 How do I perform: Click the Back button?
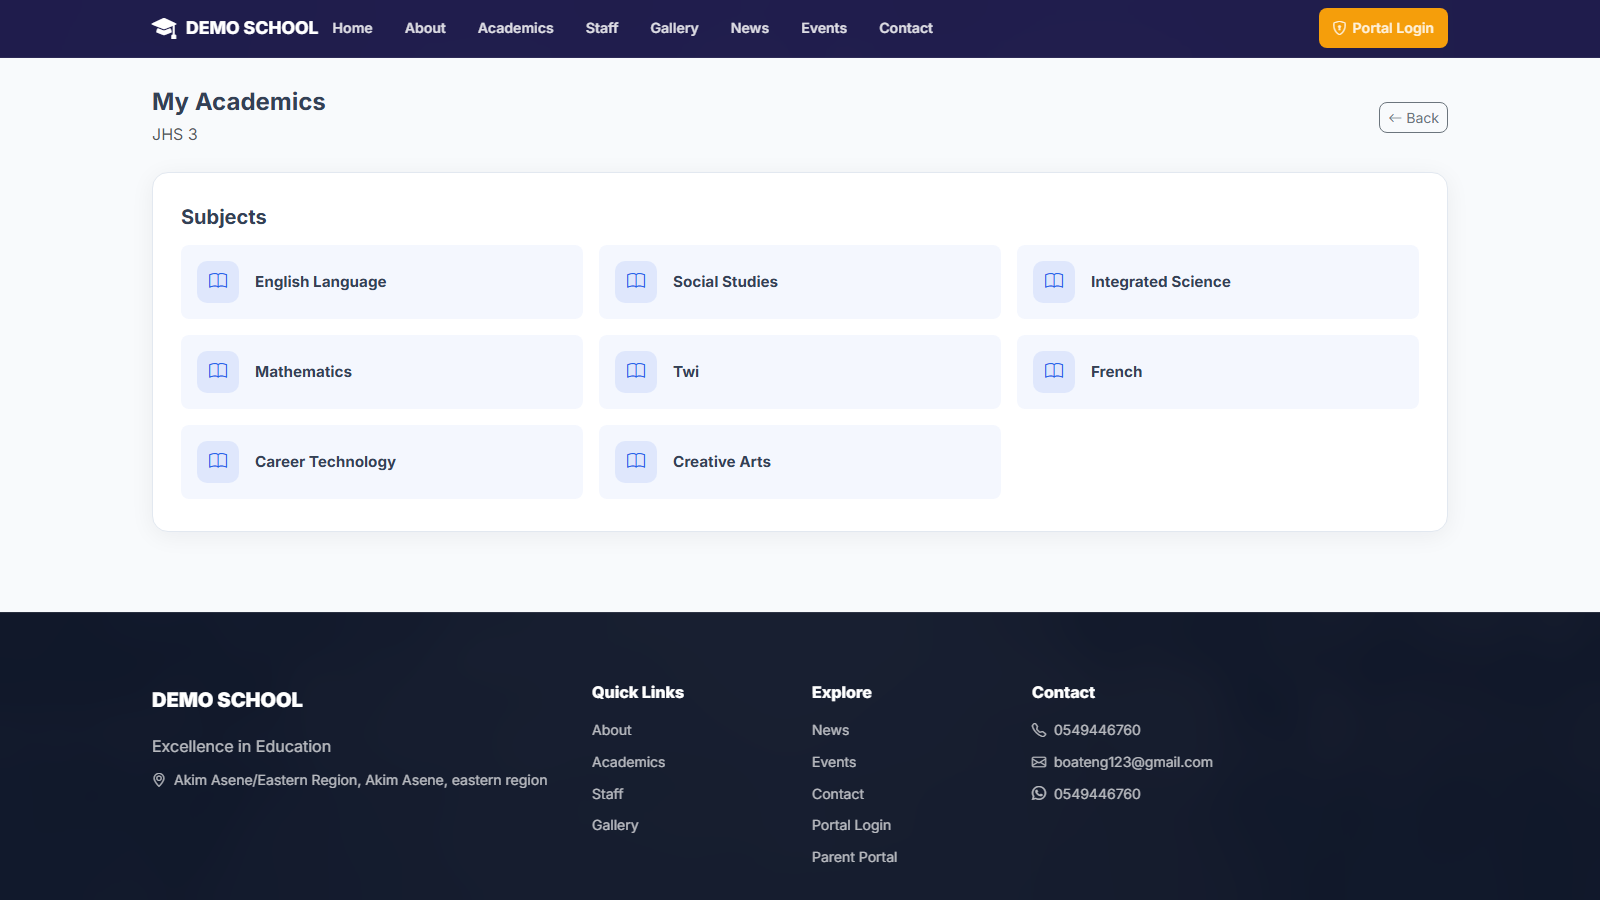coord(1413,118)
